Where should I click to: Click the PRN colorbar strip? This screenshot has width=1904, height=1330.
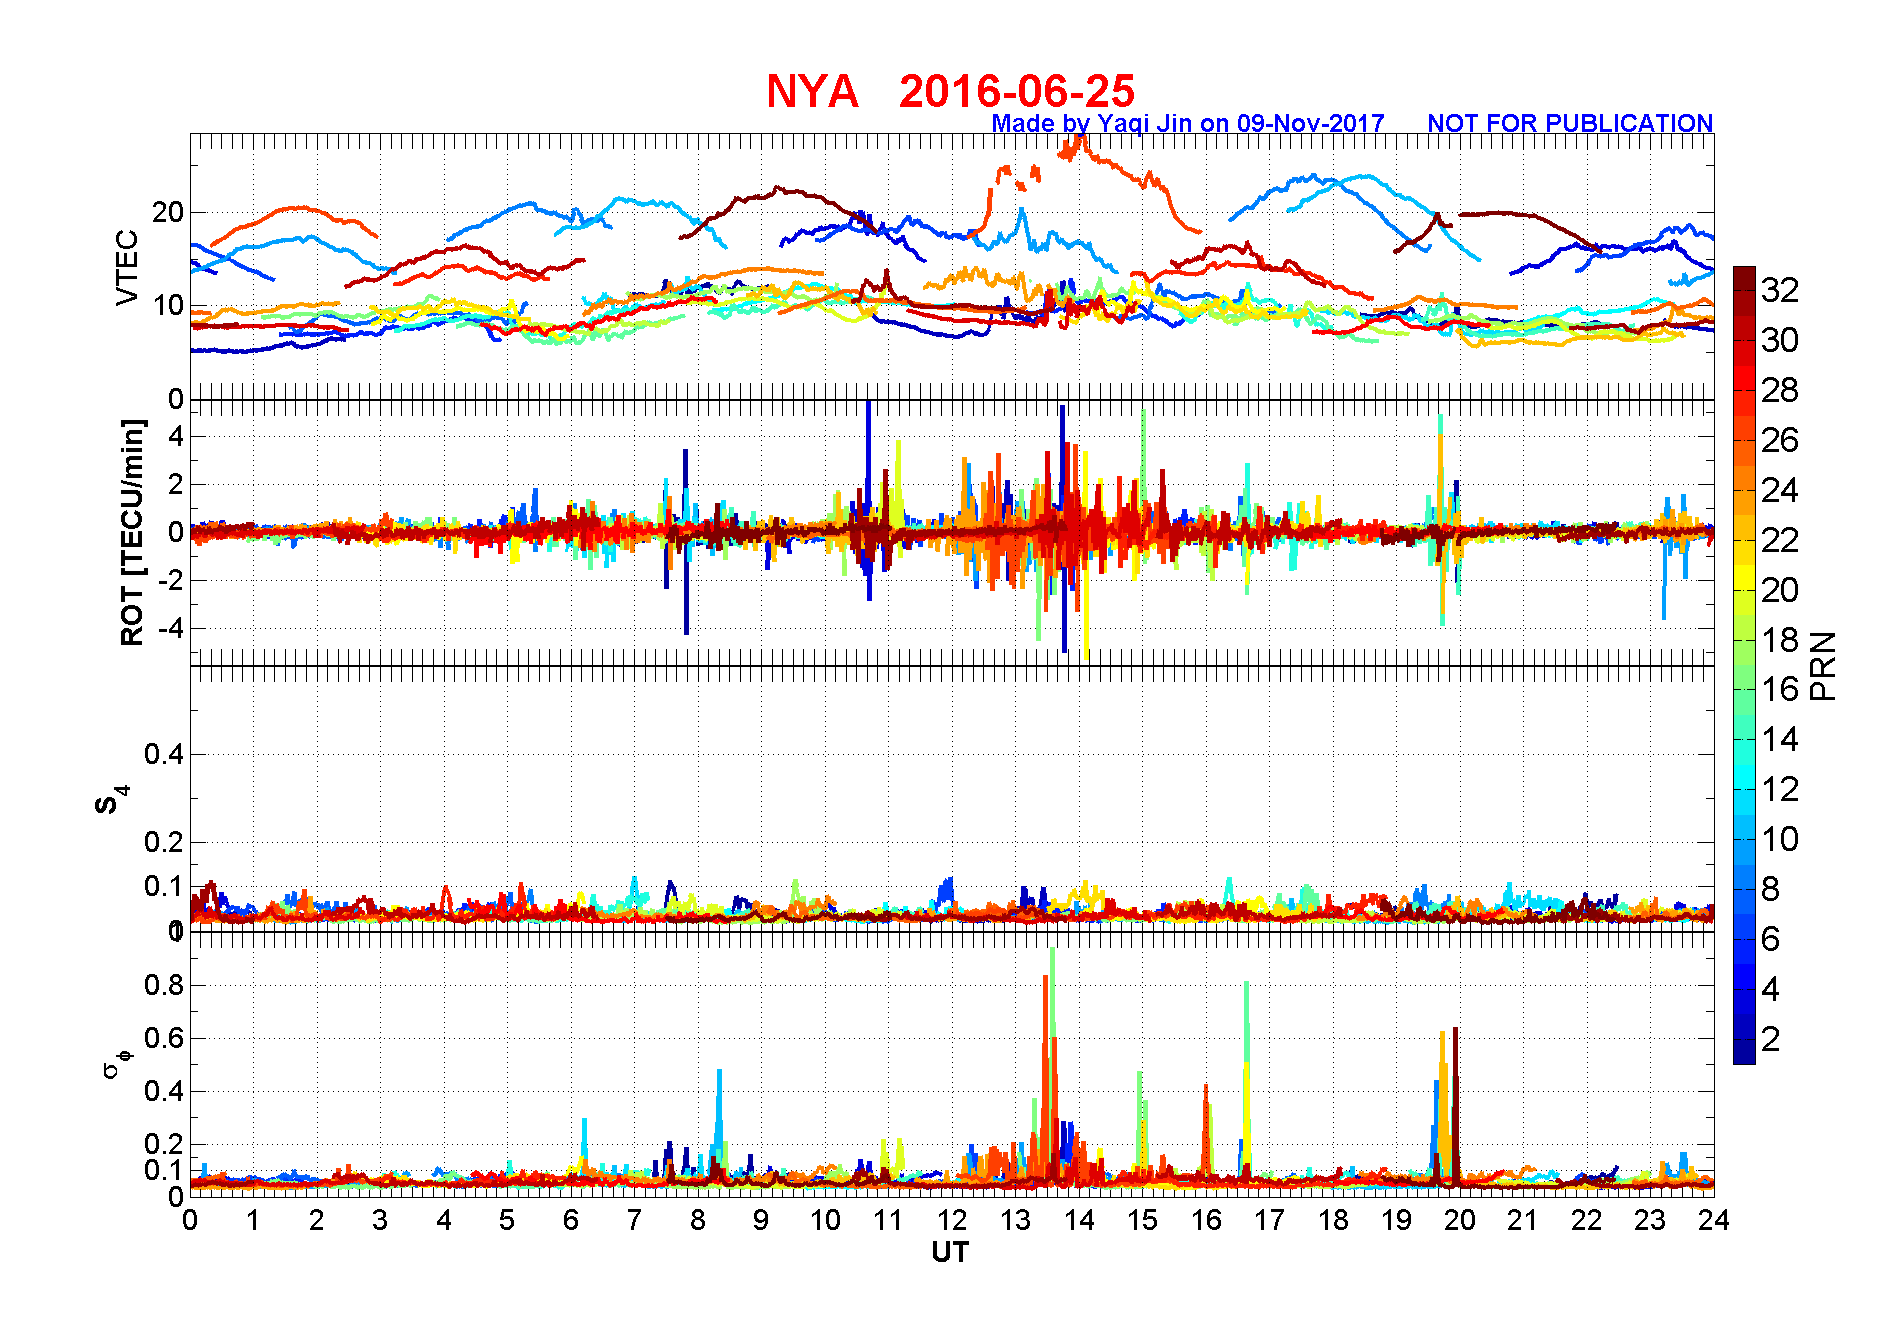tap(1744, 665)
